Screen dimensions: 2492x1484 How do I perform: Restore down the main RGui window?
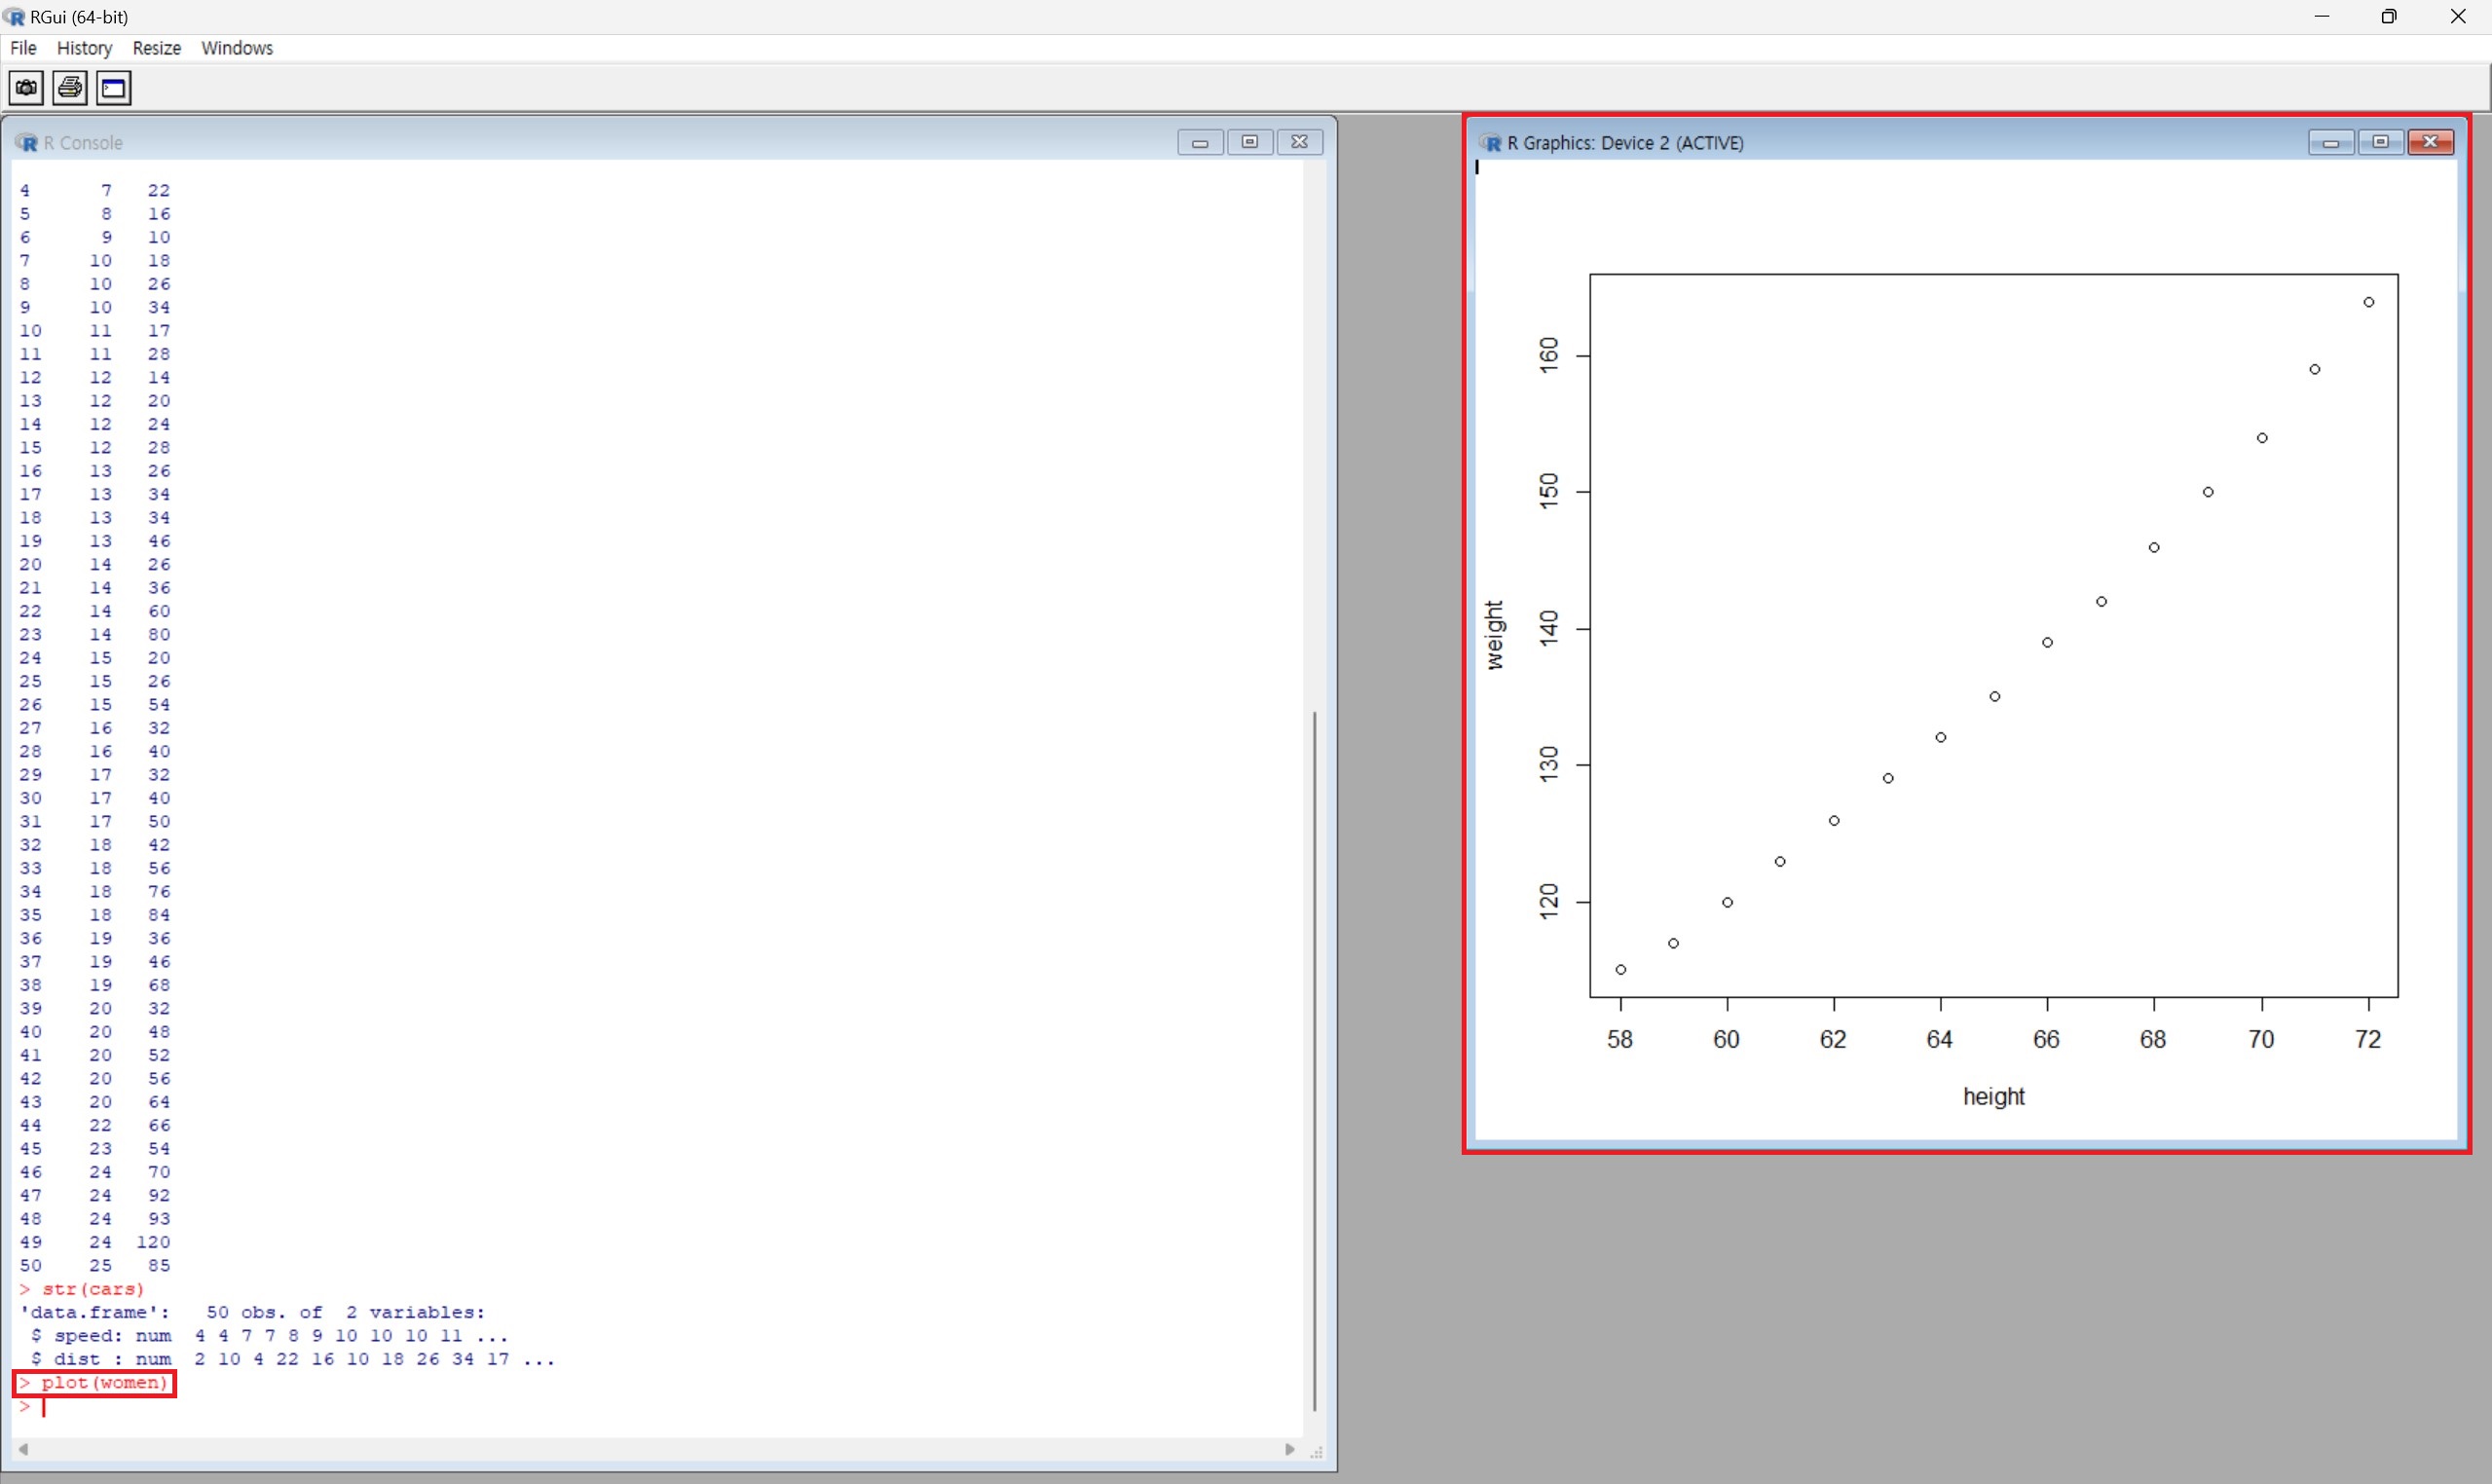coord(2389,17)
